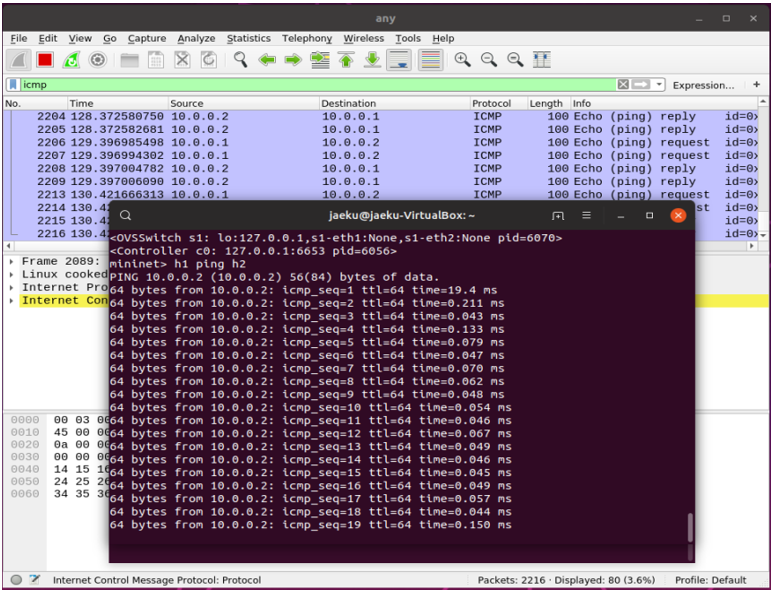This screenshot has width=772, height=591.
Task: Select packet number 2206 row
Action: coord(381,142)
